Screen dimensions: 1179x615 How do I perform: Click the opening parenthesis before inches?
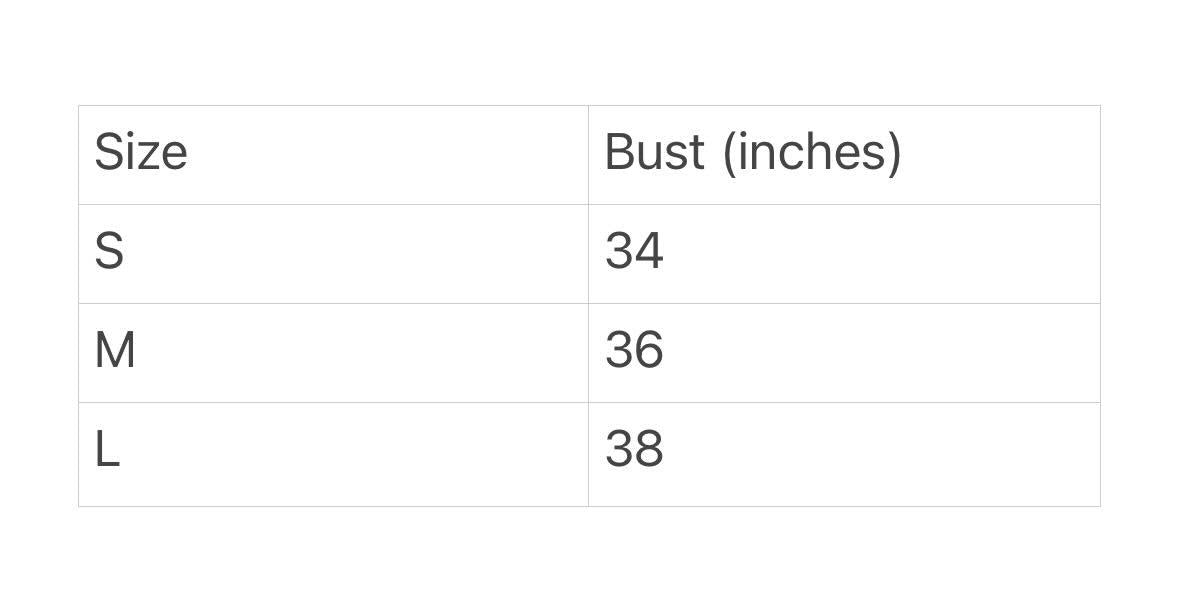pos(729,153)
